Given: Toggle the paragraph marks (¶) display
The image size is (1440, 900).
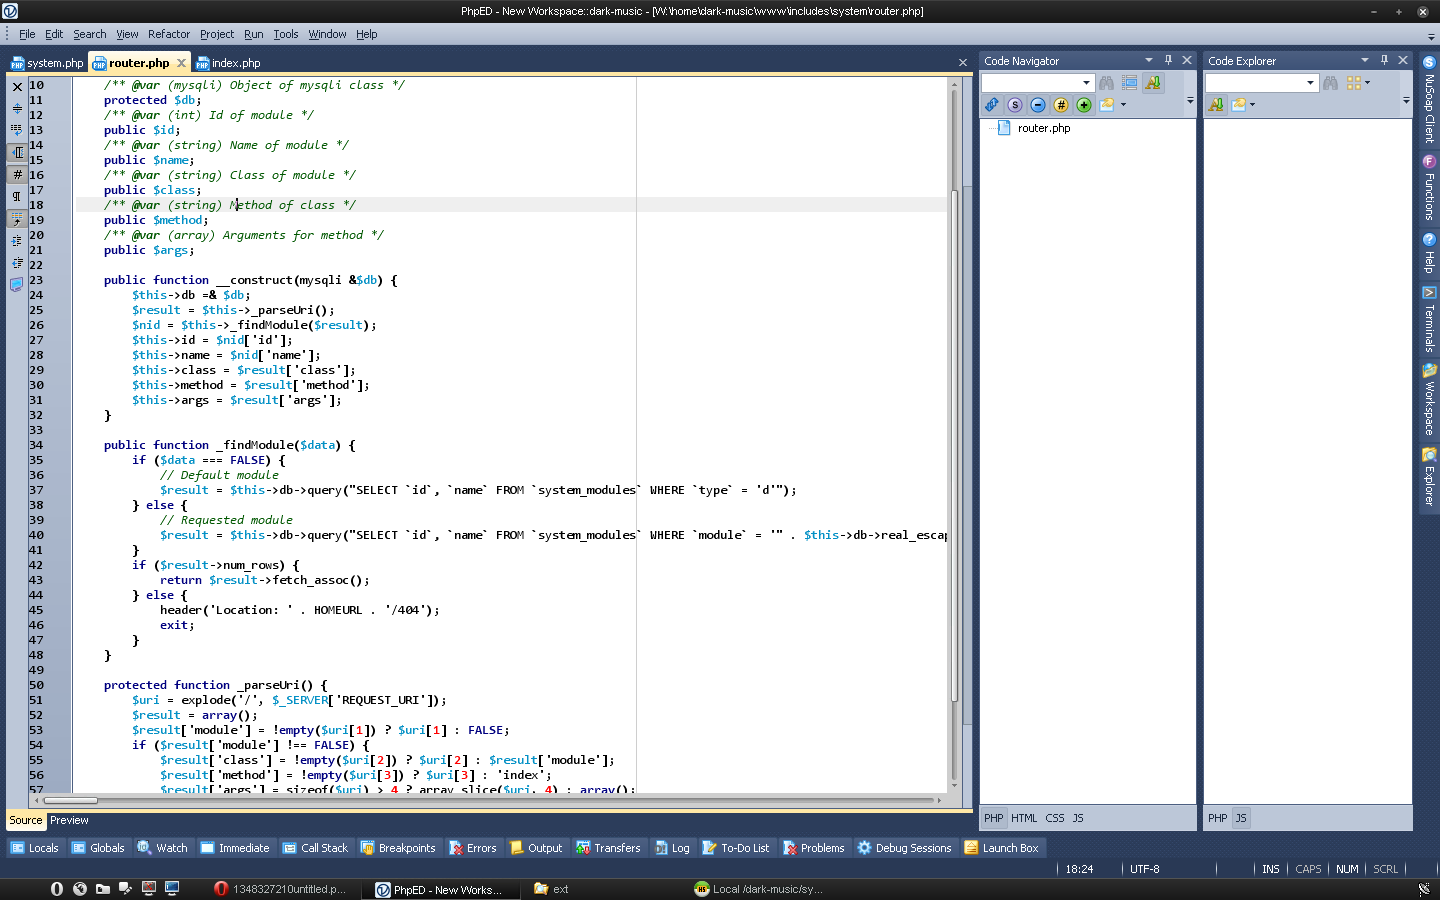Looking at the screenshot, I should (x=17, y=197).
